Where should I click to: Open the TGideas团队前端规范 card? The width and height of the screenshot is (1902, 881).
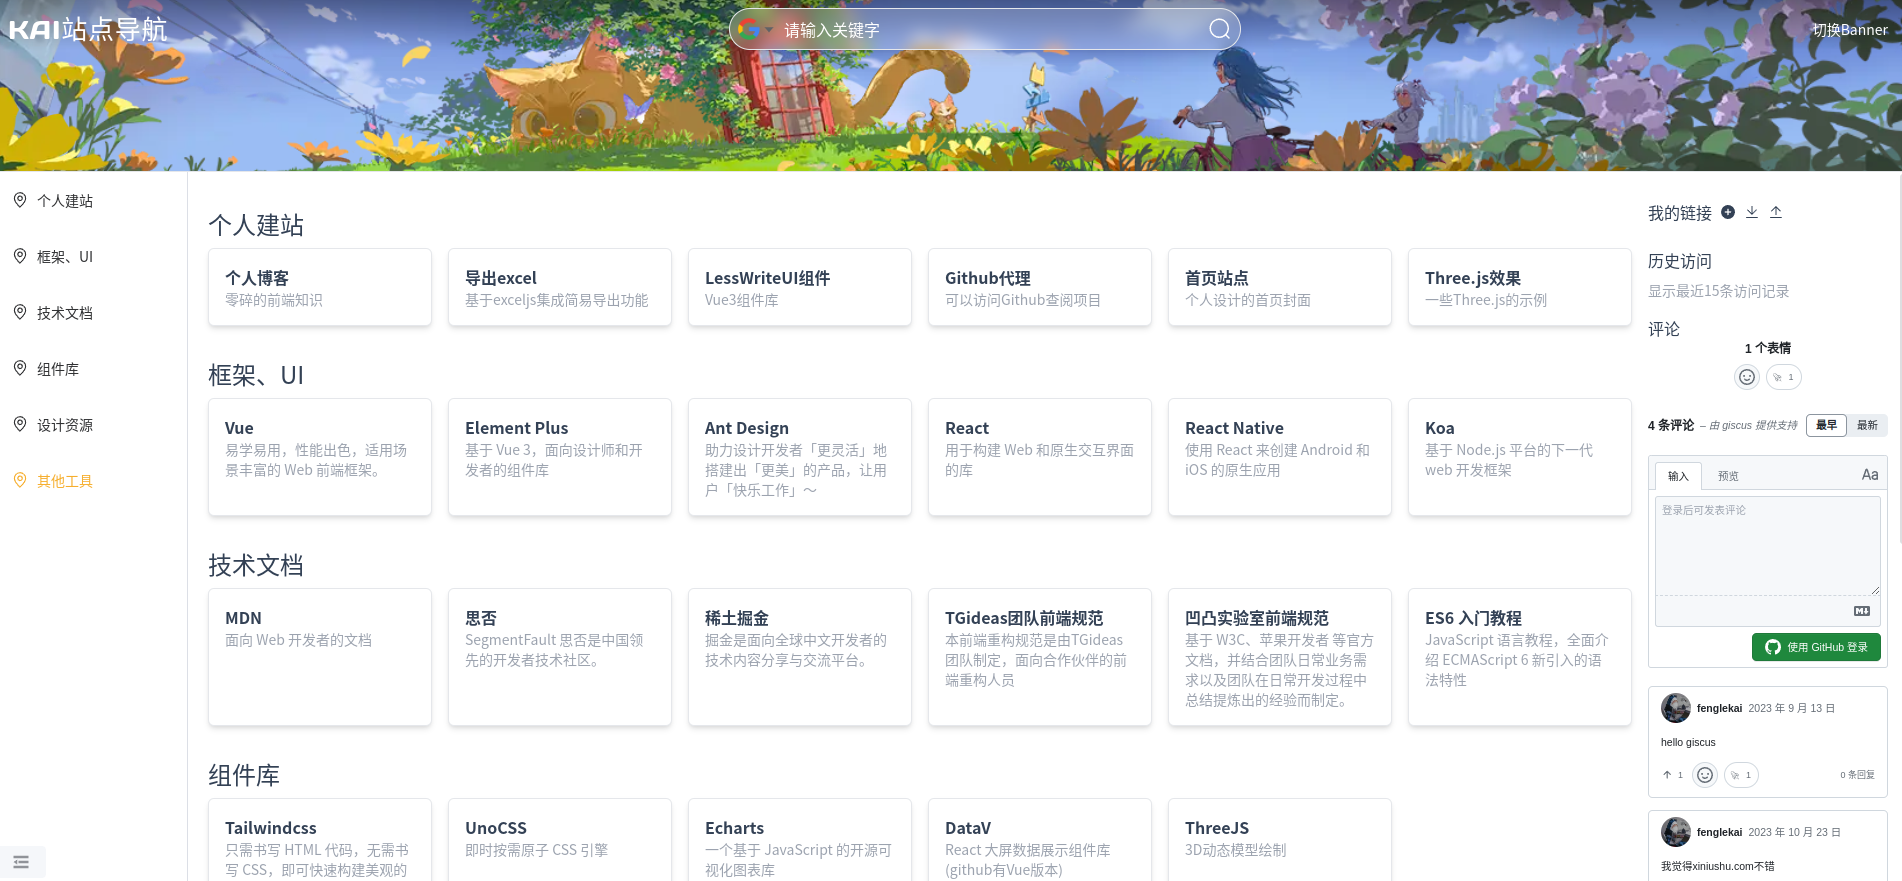(1040, 657)
